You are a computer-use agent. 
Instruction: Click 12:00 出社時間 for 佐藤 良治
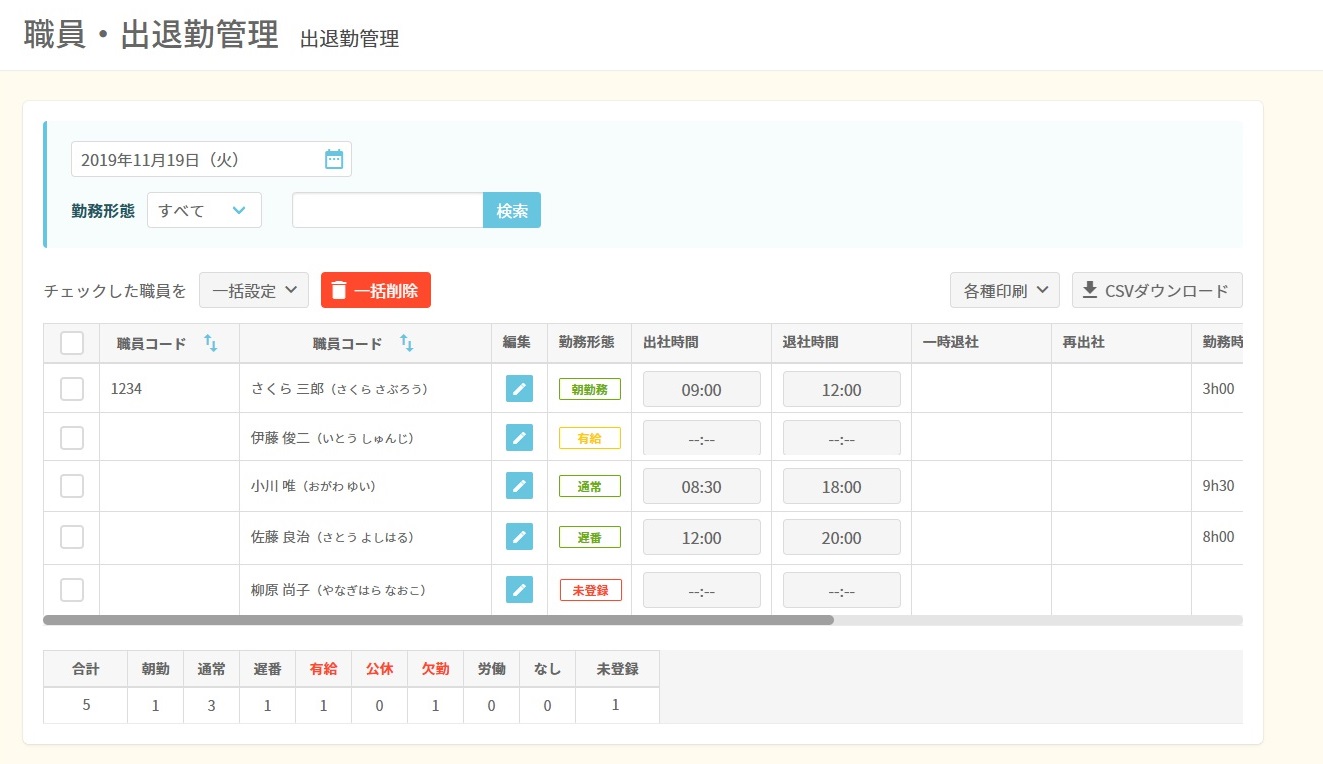[701, 537]
